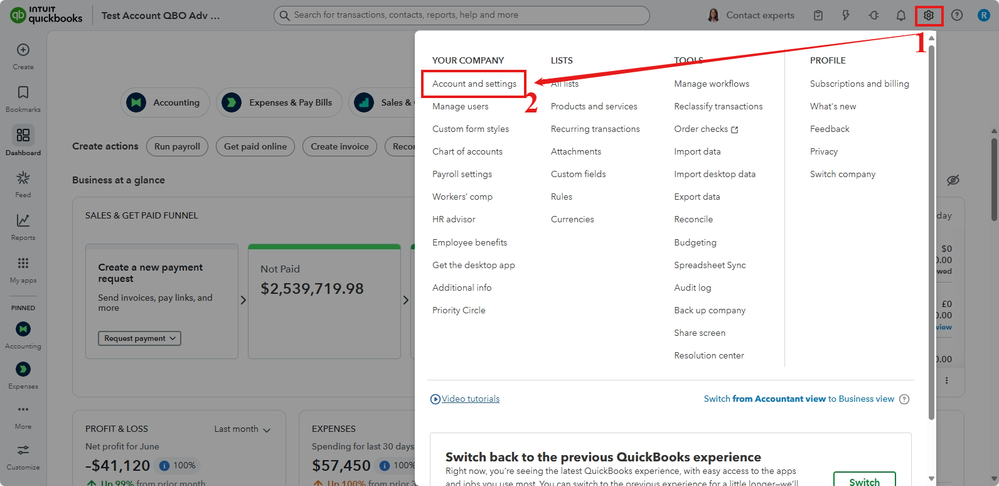This screenshot has width=999, height=486.
Task: Open Order checks external link
Action: tap(706, 129)
